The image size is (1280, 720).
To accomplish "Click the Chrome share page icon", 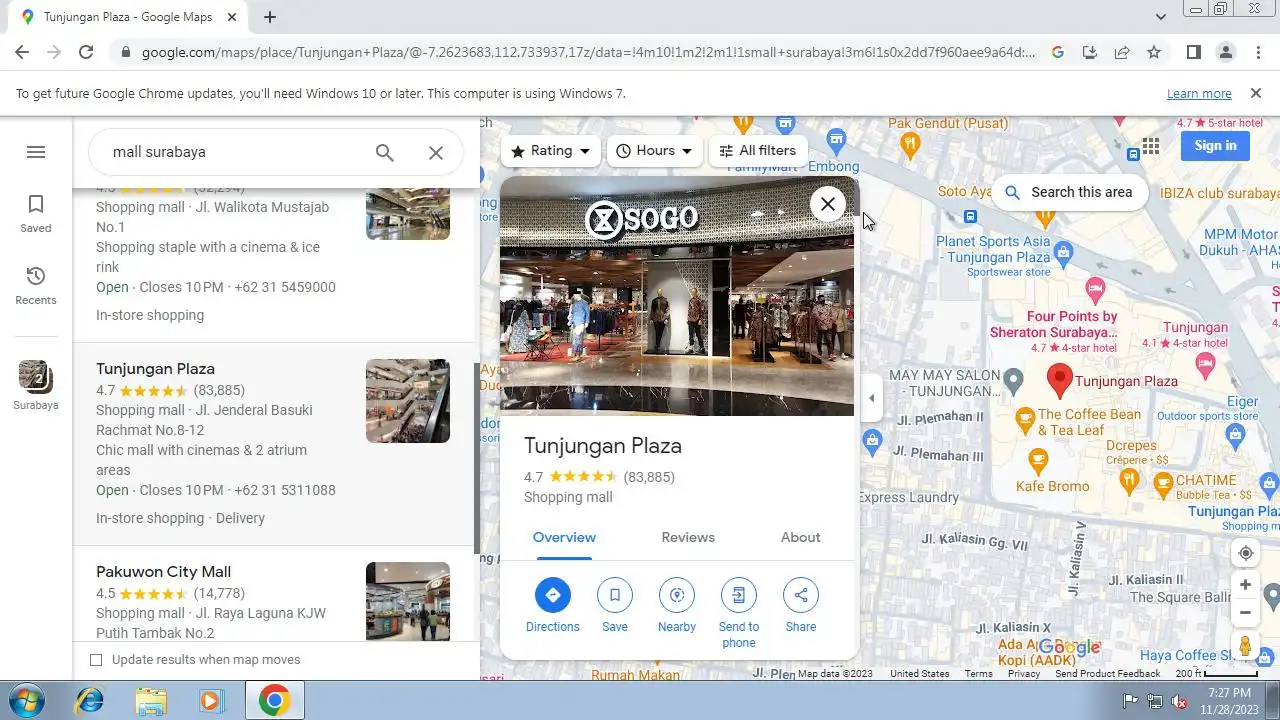I will [1122, 52].
